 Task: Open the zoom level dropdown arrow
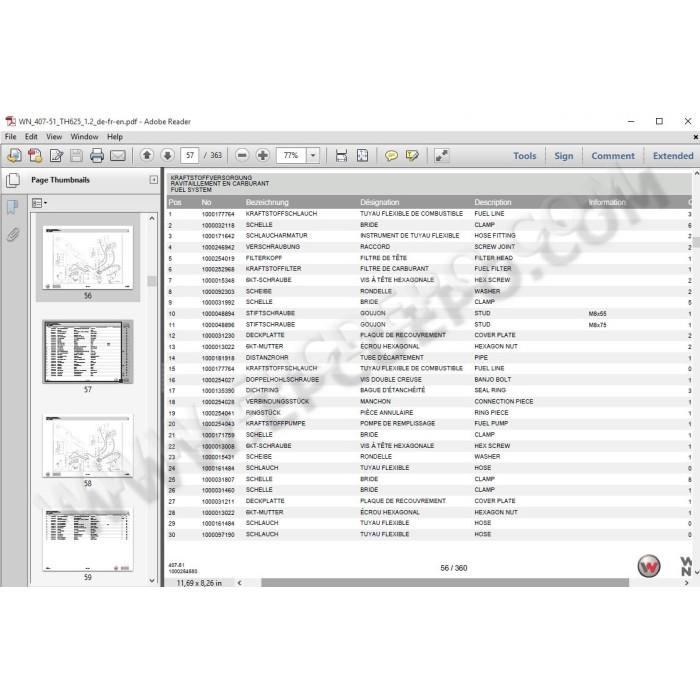click(x=313, y=155)
